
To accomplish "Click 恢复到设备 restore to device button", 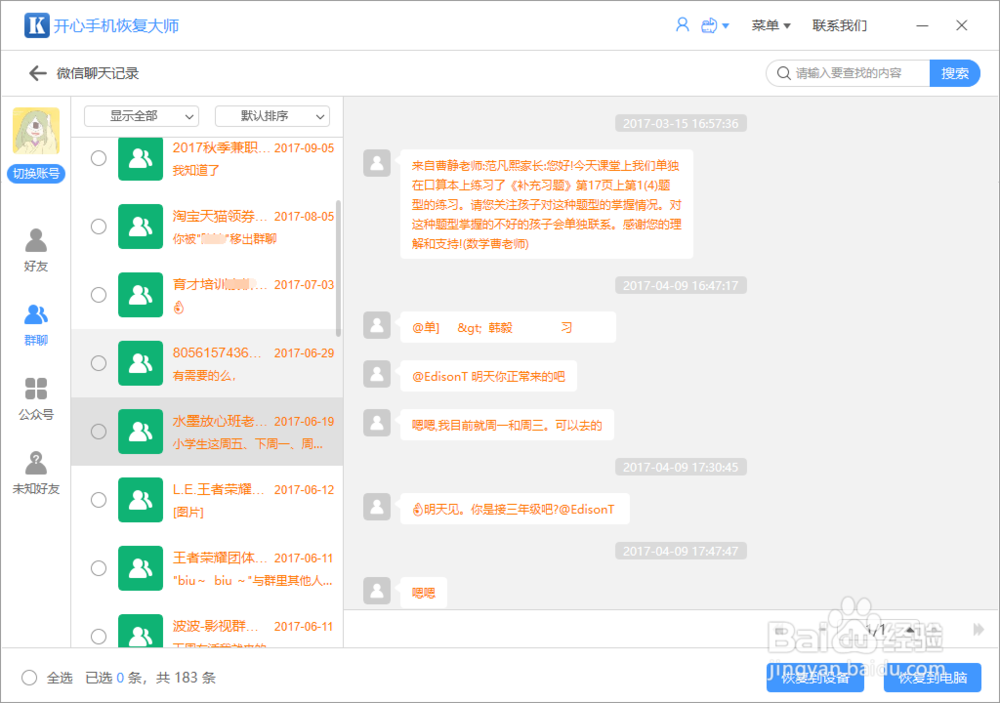I will (x=815, y=677).
